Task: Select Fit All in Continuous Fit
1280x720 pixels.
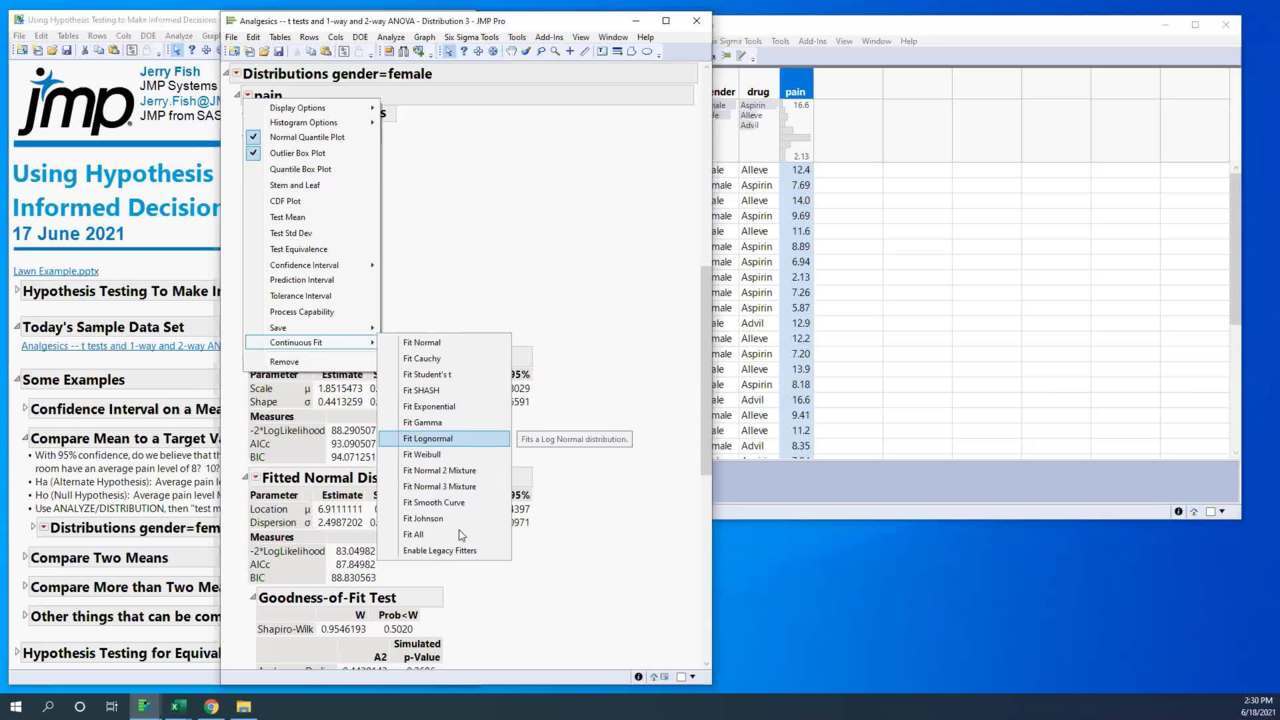Action: [413, 535]
